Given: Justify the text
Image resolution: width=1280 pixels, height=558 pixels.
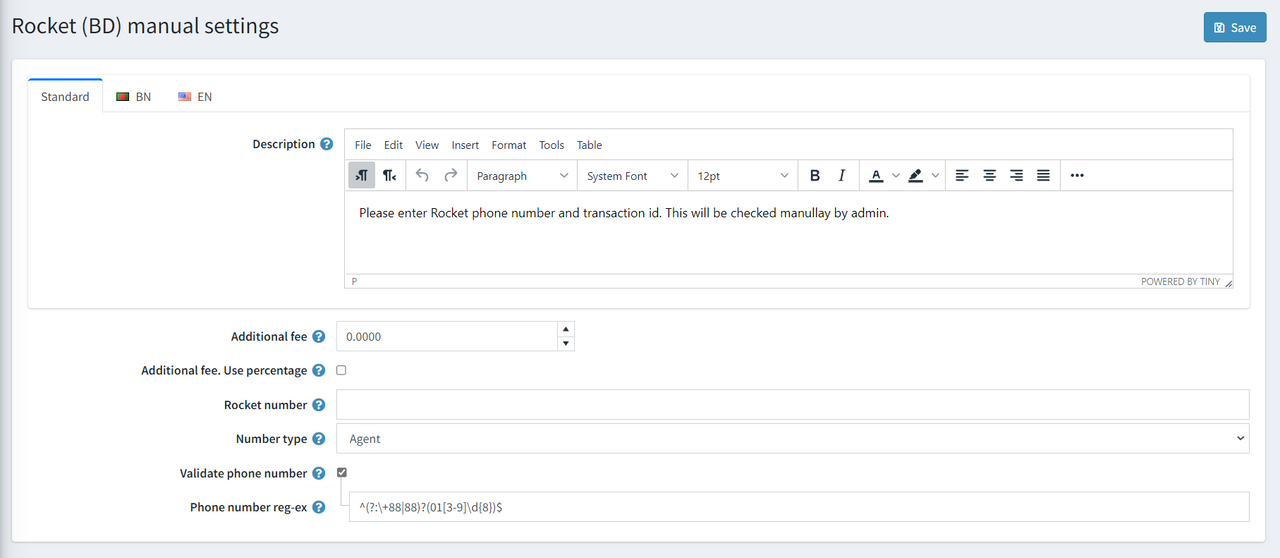Looking at the screenshot, I should (x=1043, y=175).
